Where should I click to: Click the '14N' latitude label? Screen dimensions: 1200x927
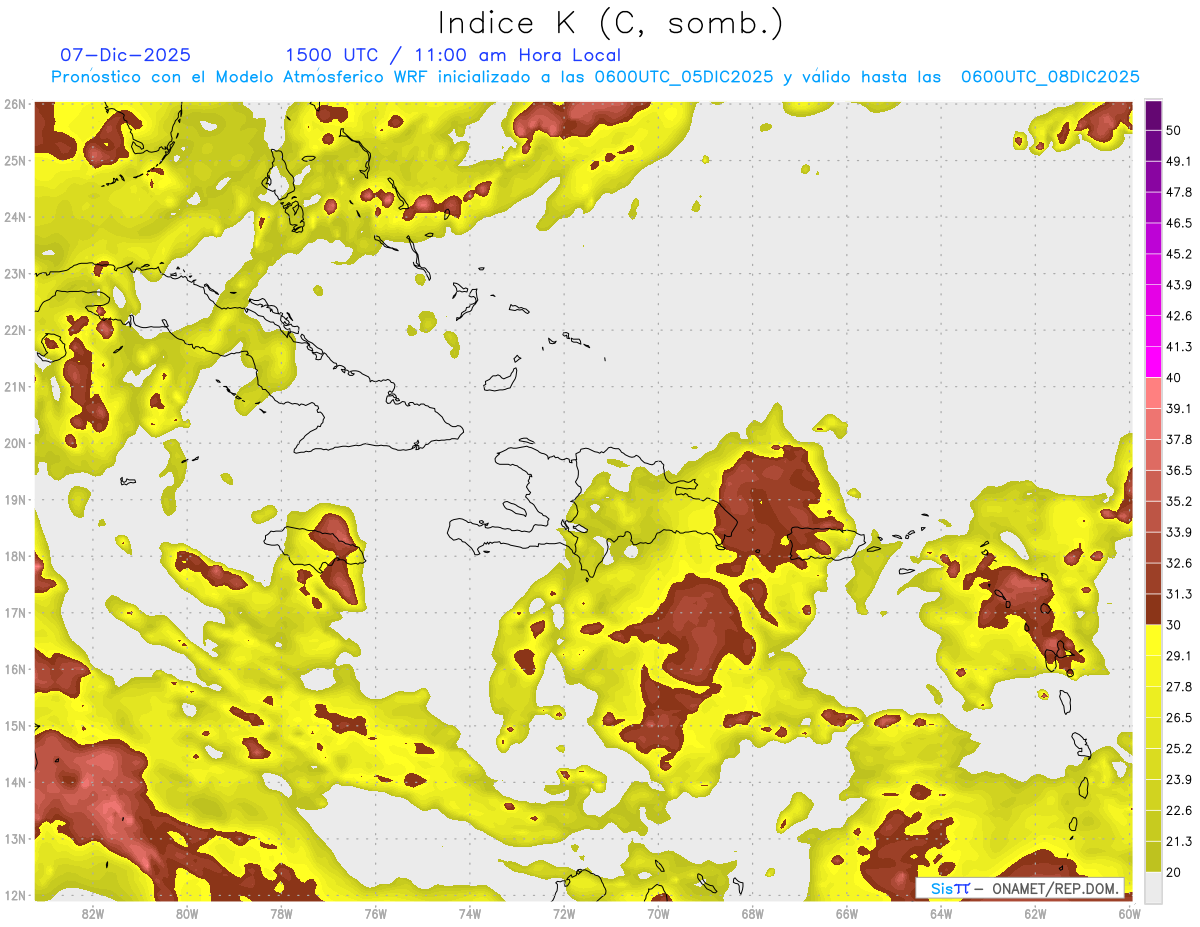click(15, 782)
